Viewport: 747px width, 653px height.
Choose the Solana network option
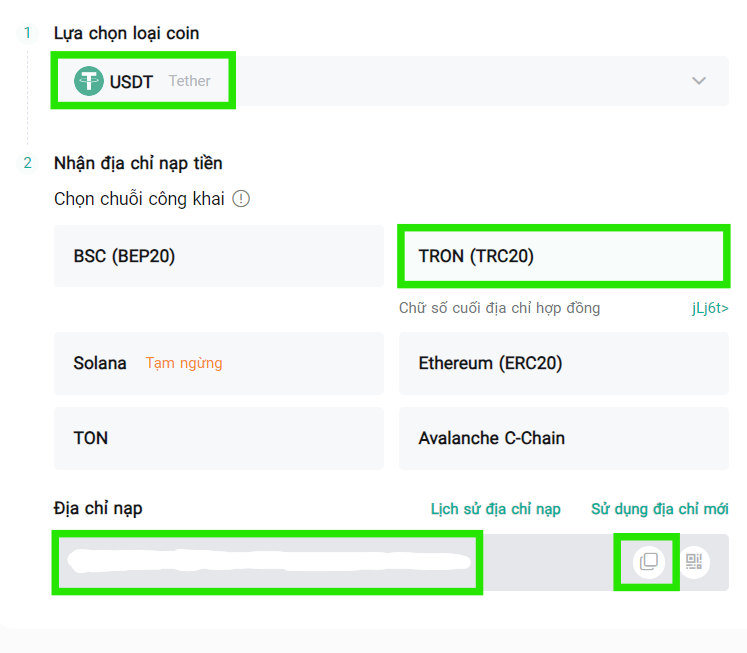click(219, 363)
